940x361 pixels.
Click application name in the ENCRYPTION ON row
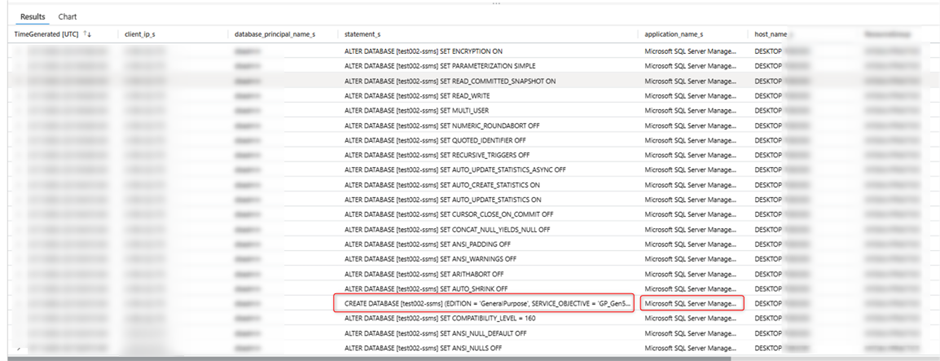(x=690, y=52)
